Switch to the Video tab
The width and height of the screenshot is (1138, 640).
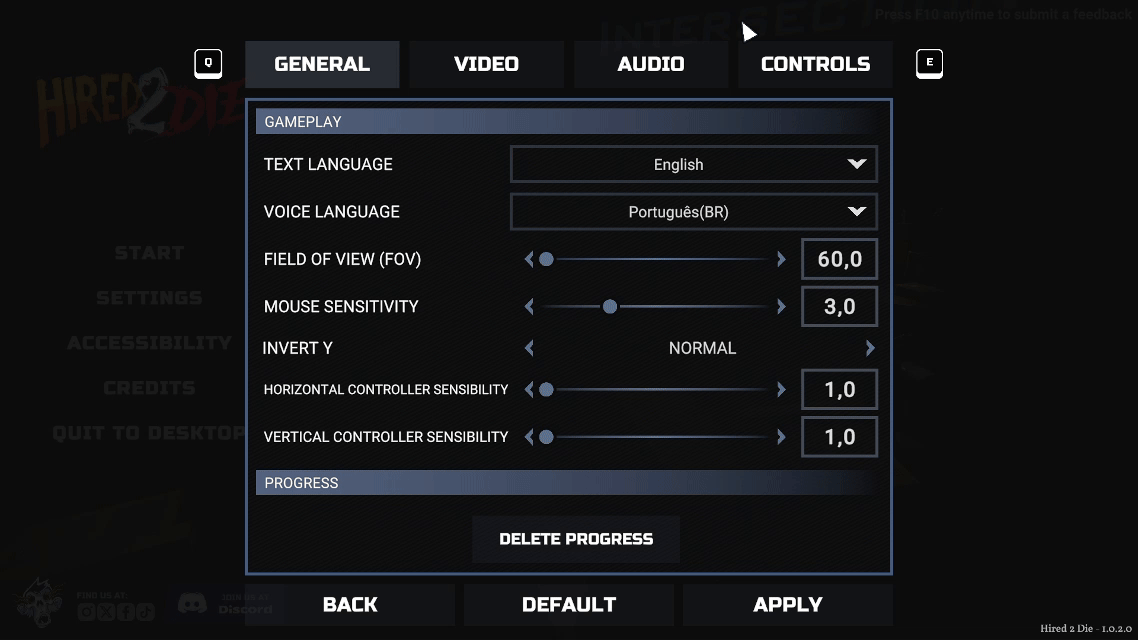(486, 64)
